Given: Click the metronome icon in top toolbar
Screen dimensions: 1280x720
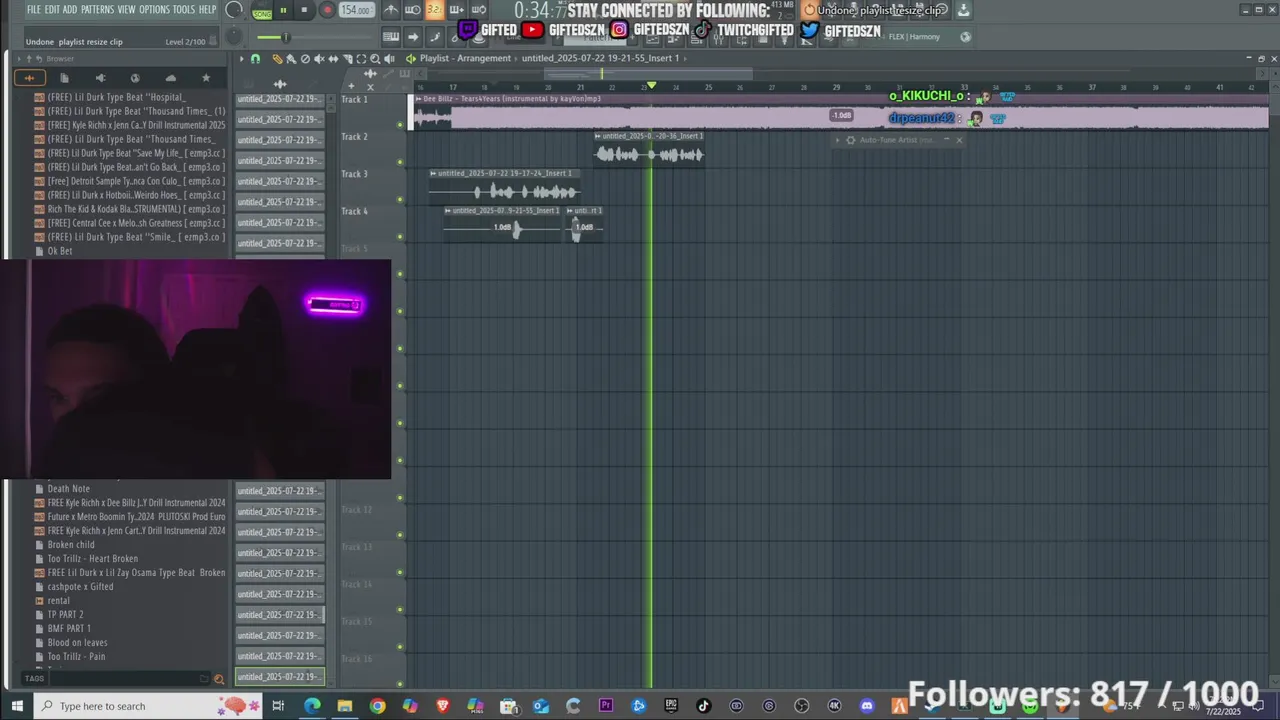Looking at the screenshot, I should [x=391, y=10].
